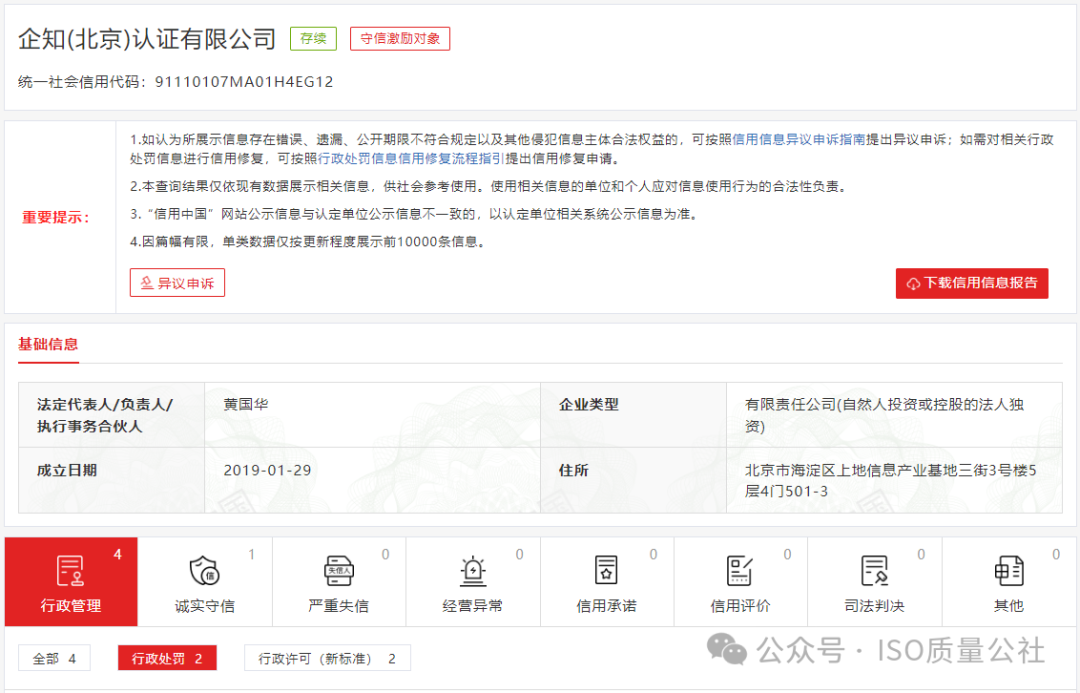Click the green 存续 status badge

(x=313, y=38)
